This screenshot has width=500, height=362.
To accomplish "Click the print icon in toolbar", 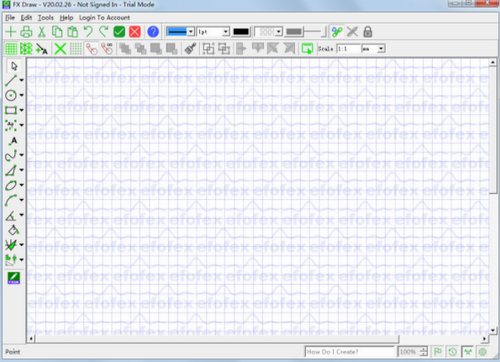I will coord(26,32).
